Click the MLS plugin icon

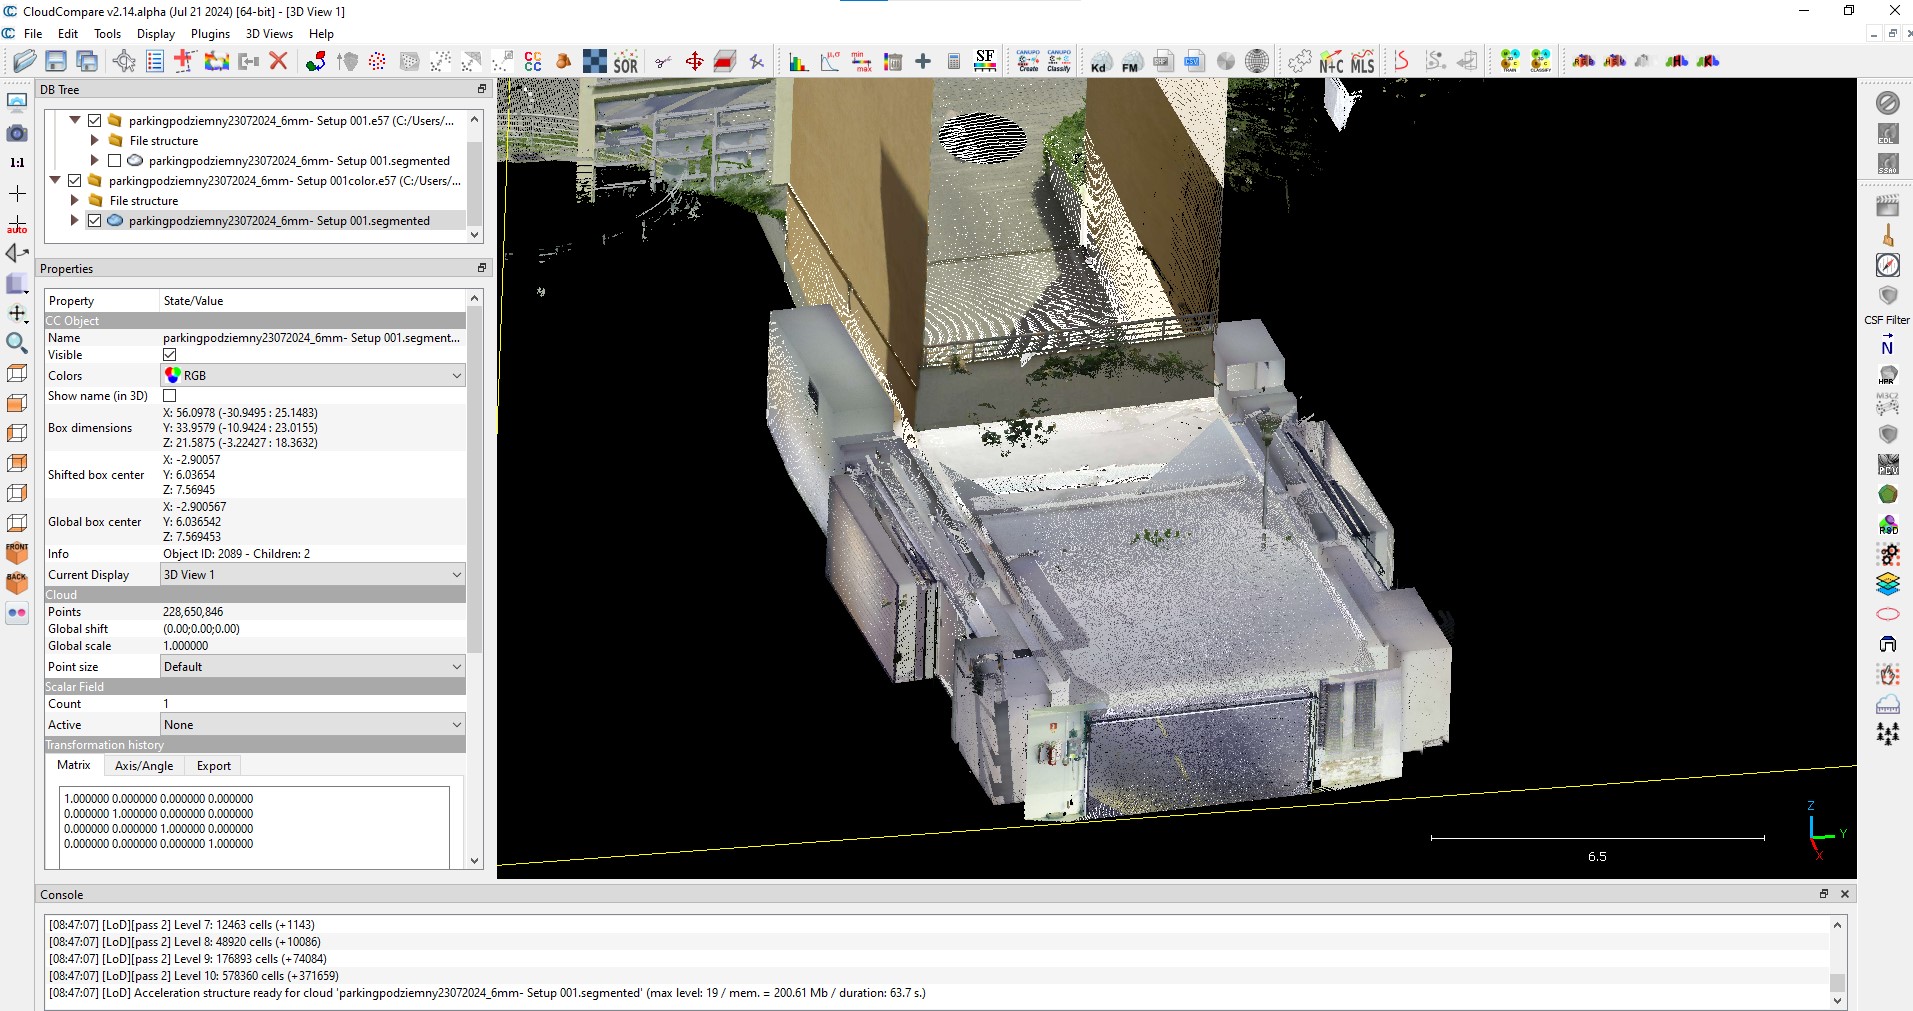point(1362,62)
